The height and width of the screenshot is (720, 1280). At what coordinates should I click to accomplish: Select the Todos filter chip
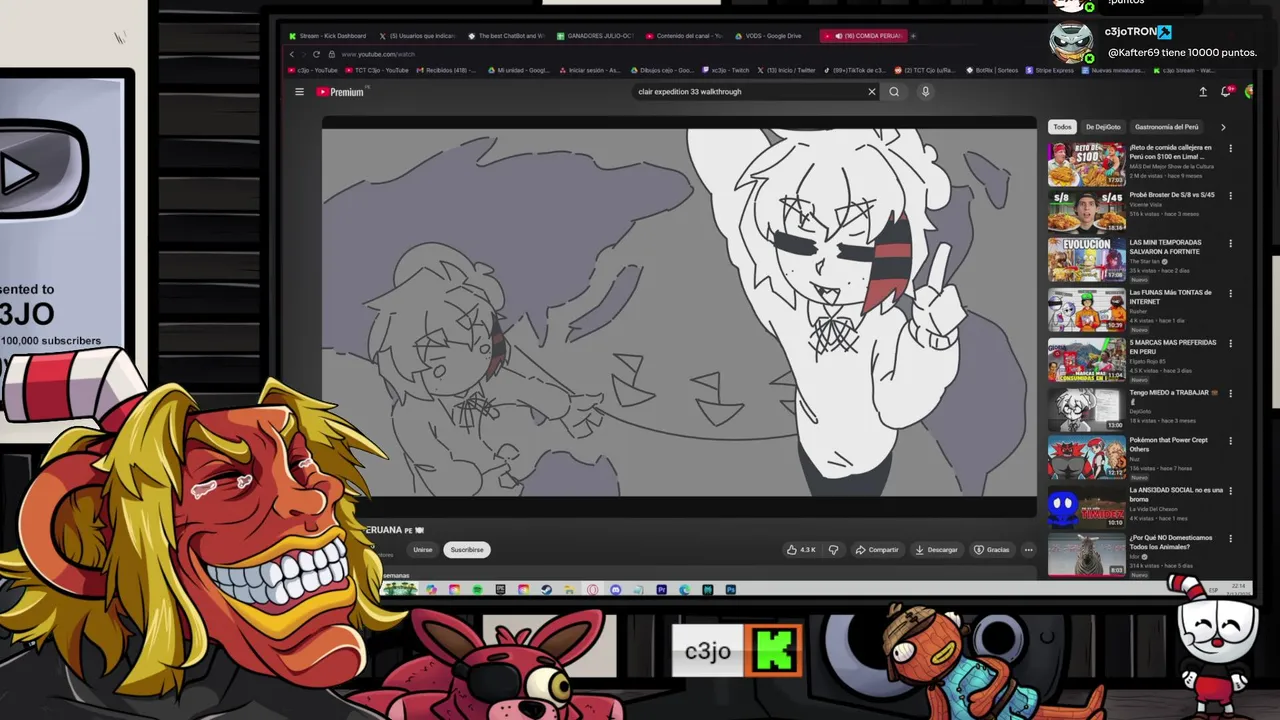1062,127
